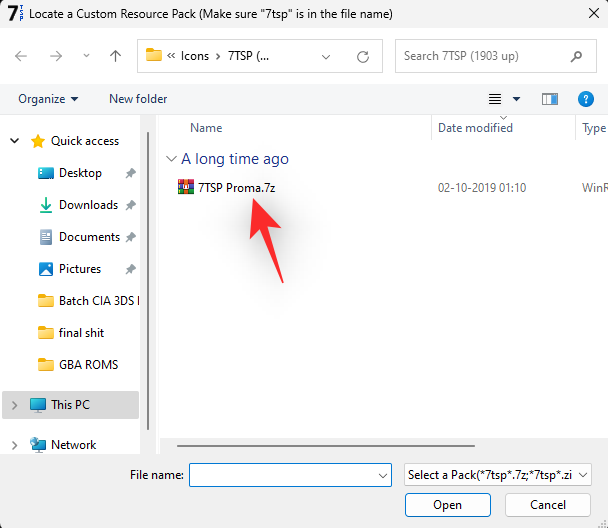The height and width of the screenshot is (528, 608).
Task: Close the Locate a Custom Resource Pack dialog
Action: click(593, 14)
